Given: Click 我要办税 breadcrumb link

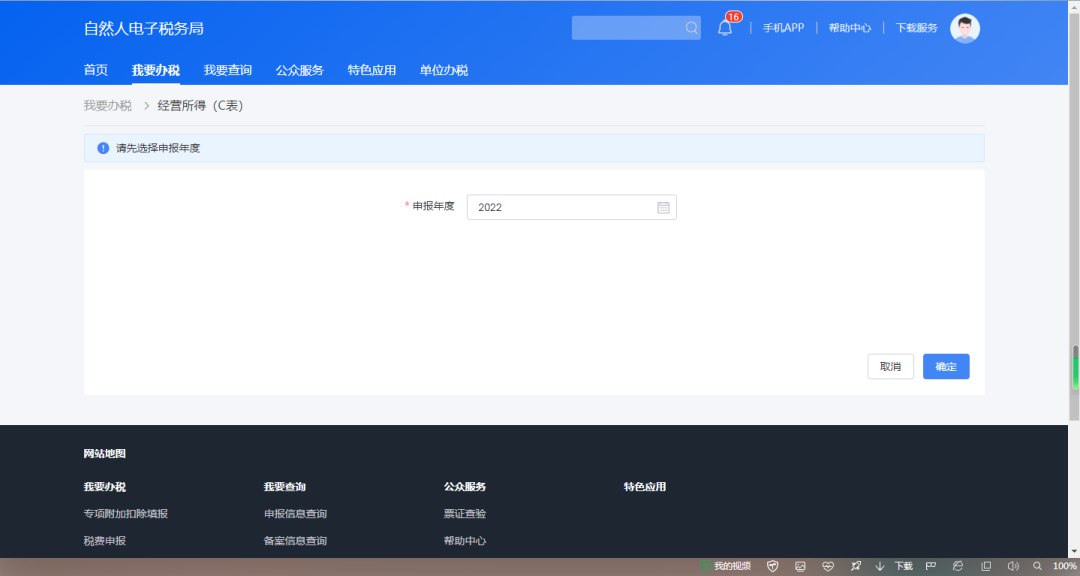Looking at the screenshot, I should pyautogui.click(x=107, y=105).
